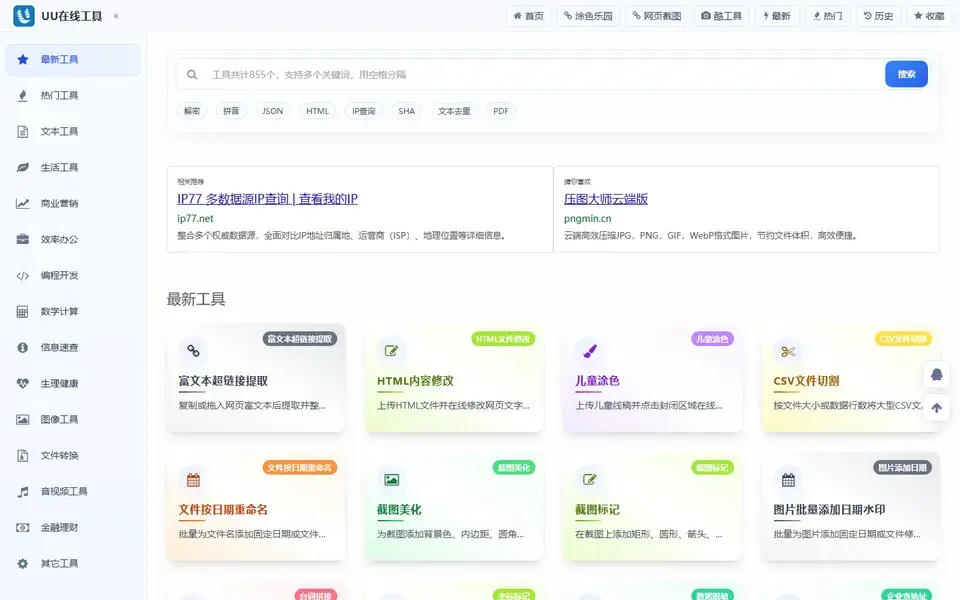Screen dimensions: 960x600
Task: Select the SHA keyword tag
Action: 407,111
